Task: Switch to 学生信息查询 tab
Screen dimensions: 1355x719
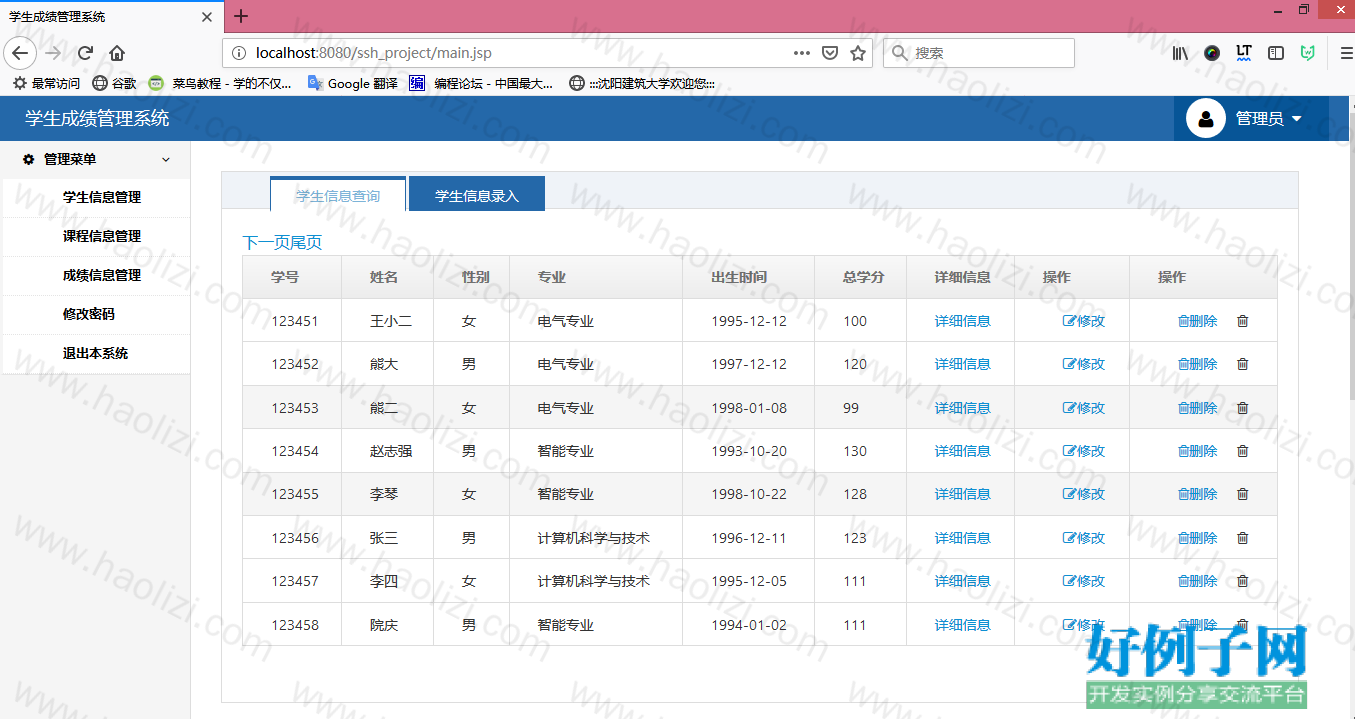Action: click(x=338, y=195)
